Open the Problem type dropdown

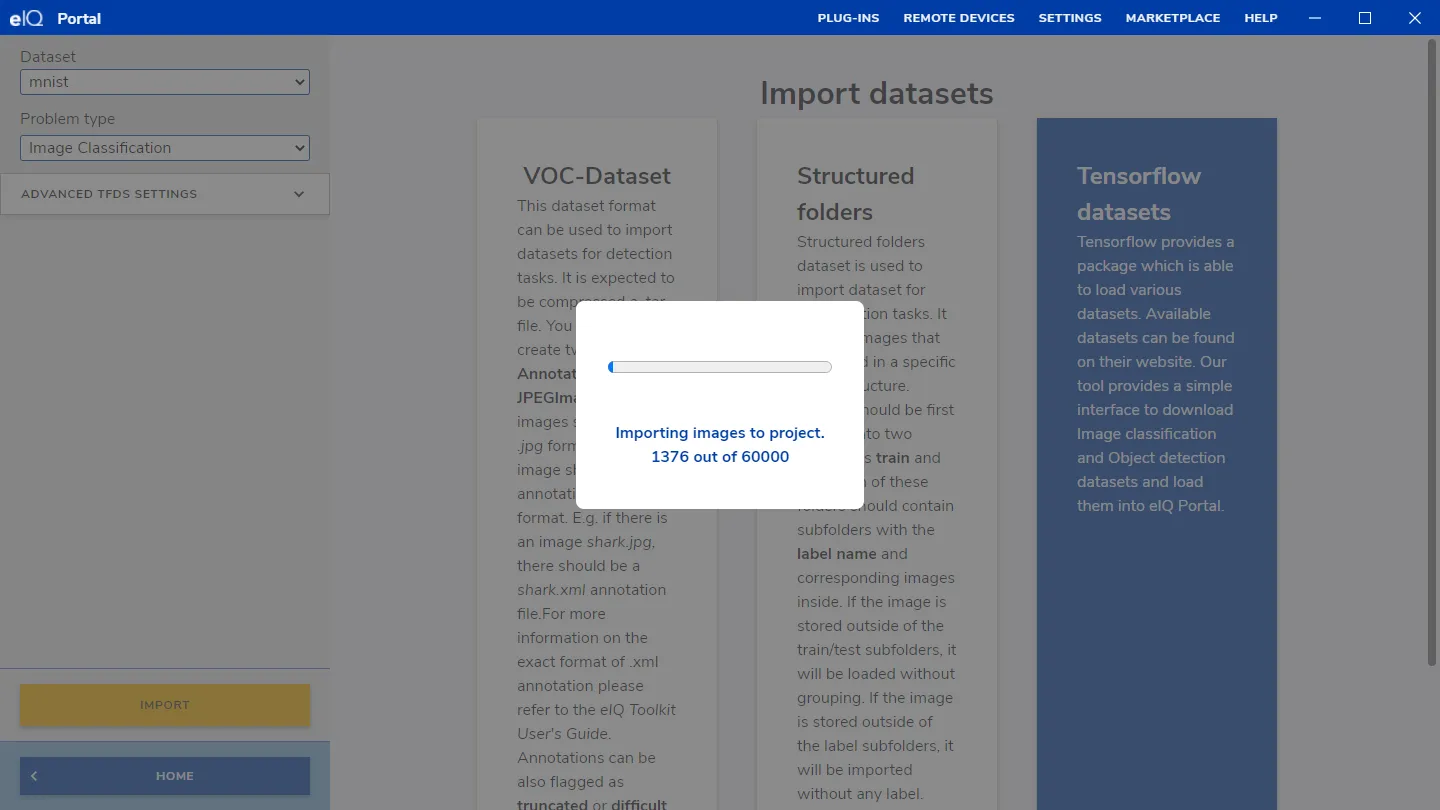coord(165,148)
